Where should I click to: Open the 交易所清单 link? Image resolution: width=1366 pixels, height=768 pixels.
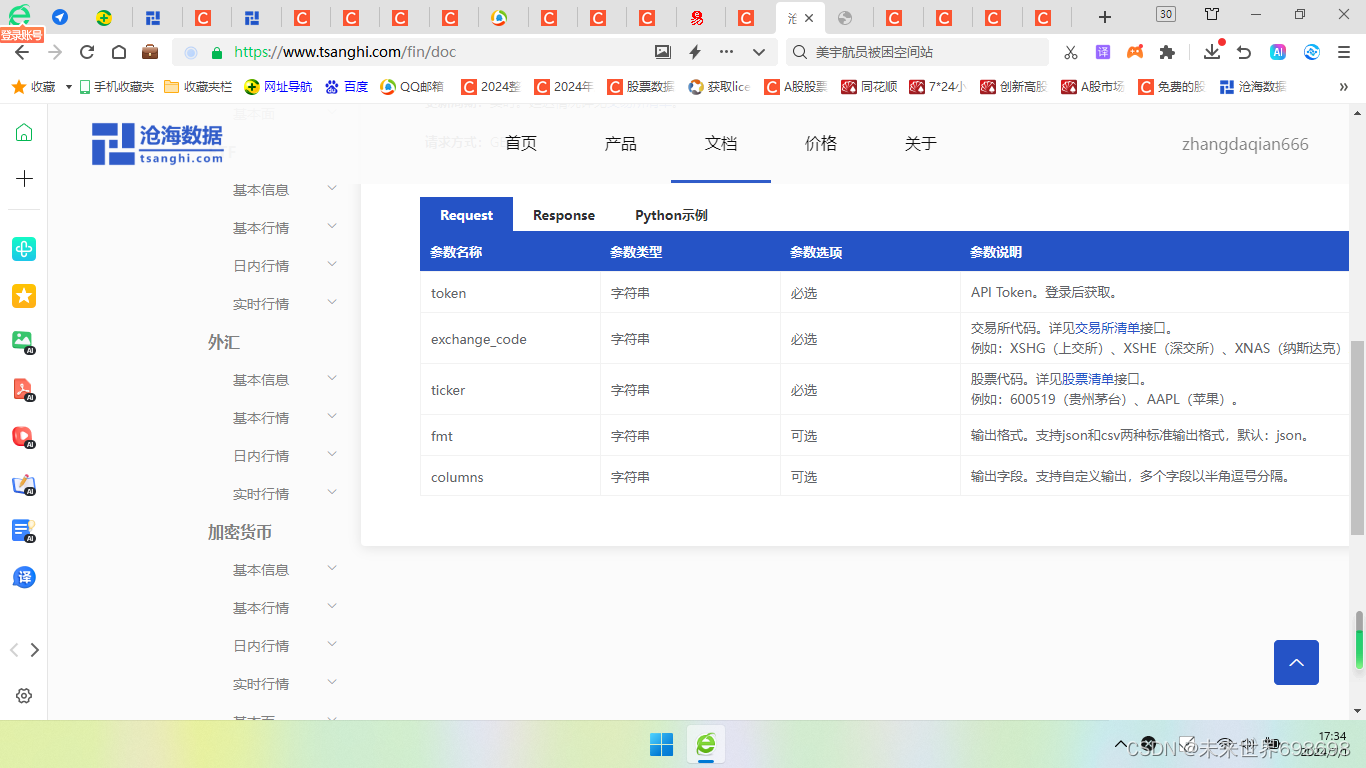(x=1108, y=328)
